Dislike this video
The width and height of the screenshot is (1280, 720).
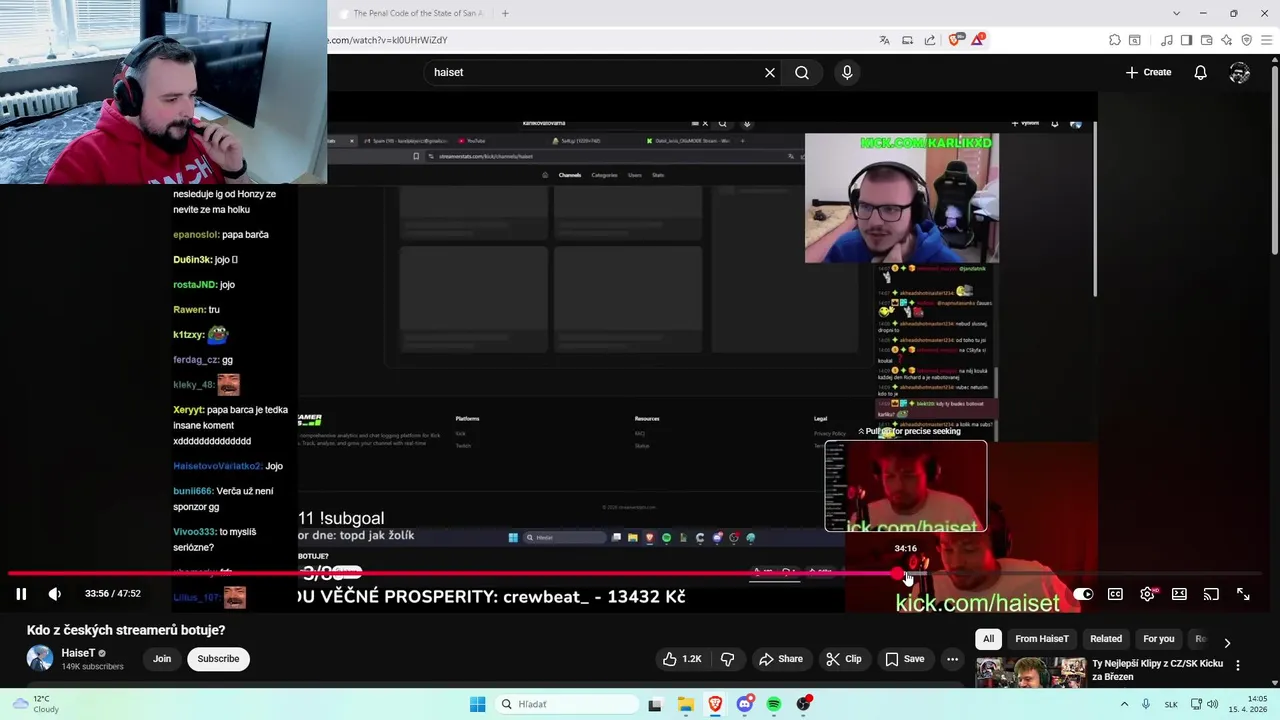pyautogui.click(x=727, y=659)
